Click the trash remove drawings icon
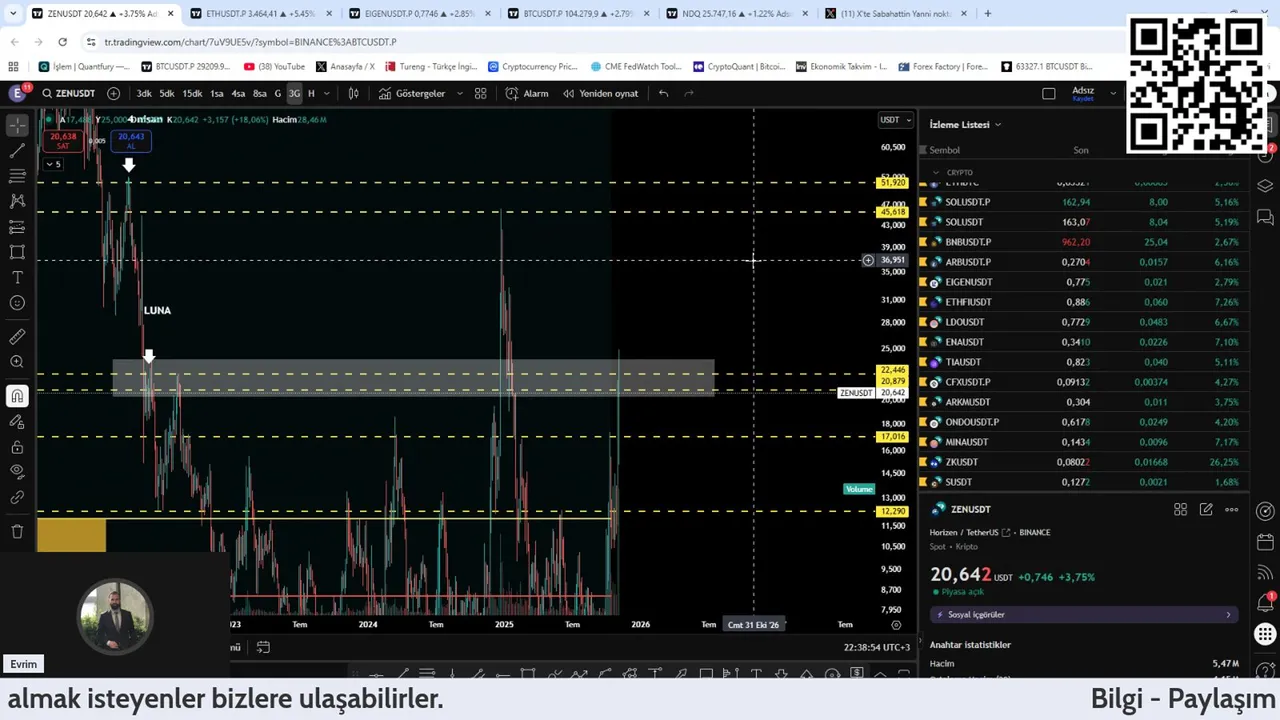The image size is (1280, 720). tap(17, 531)
